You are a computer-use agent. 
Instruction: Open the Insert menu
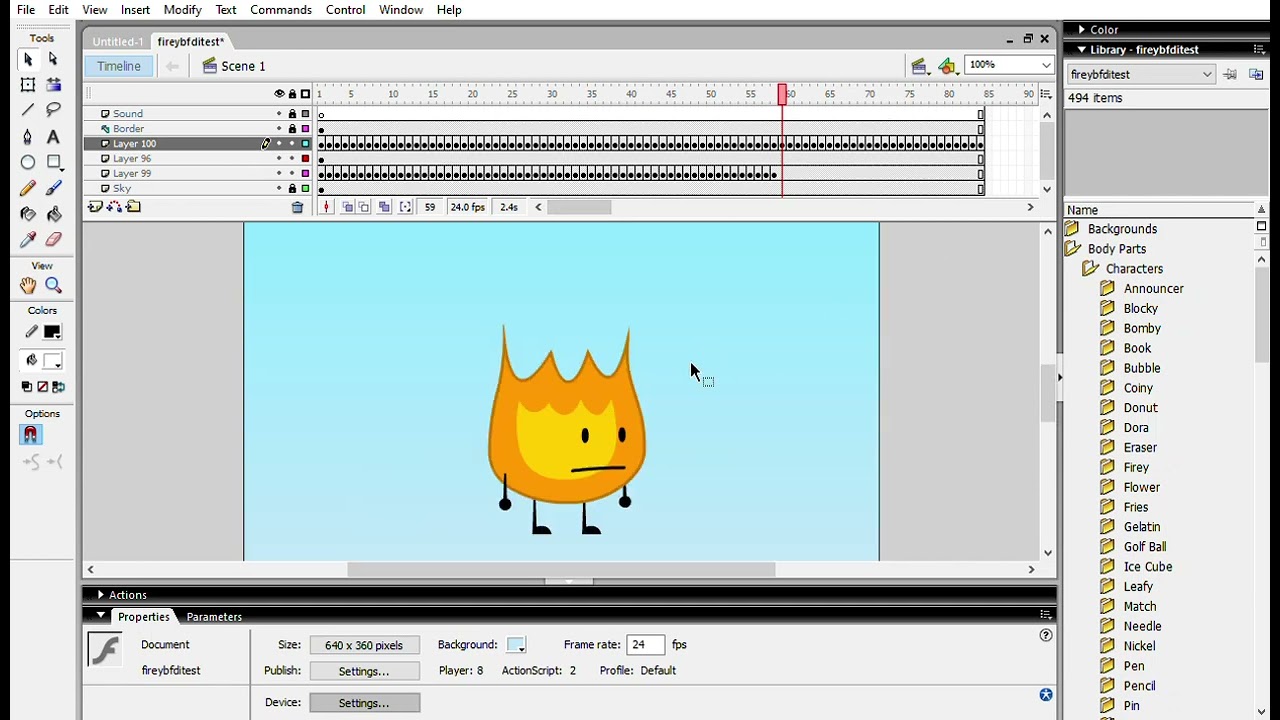tap(135, 10)
